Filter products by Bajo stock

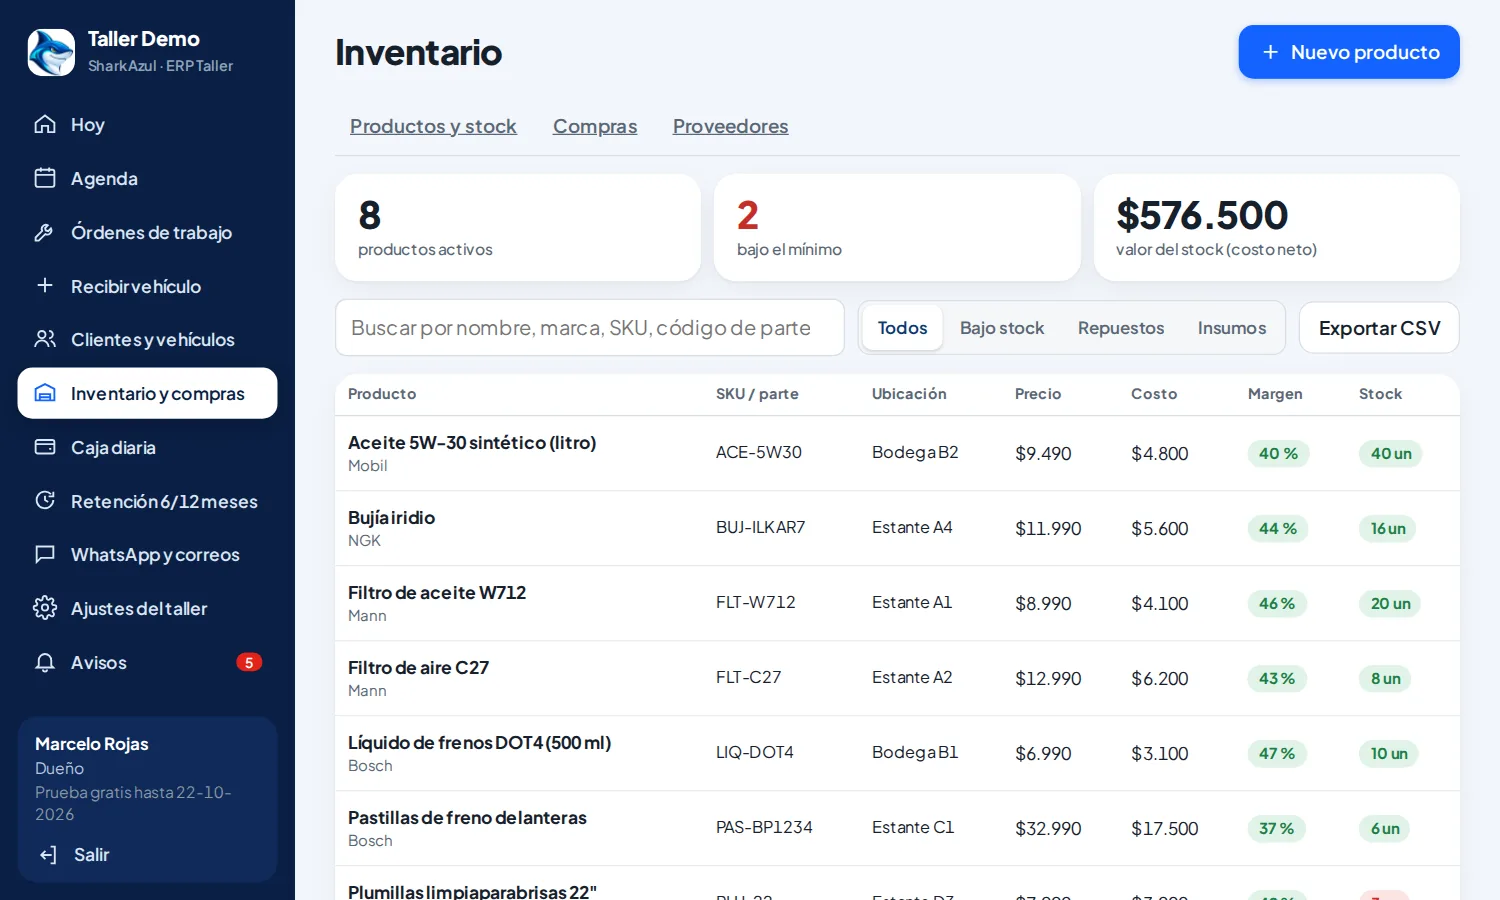[x=1002, y=328]
